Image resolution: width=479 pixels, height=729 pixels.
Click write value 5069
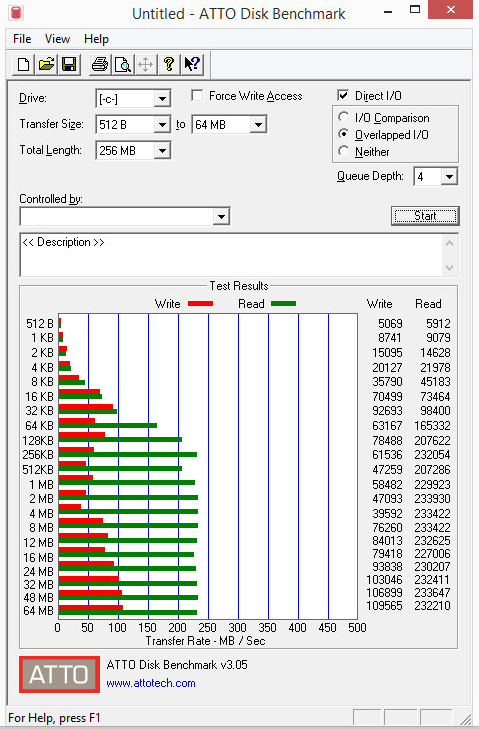click(x=390, y=324)
